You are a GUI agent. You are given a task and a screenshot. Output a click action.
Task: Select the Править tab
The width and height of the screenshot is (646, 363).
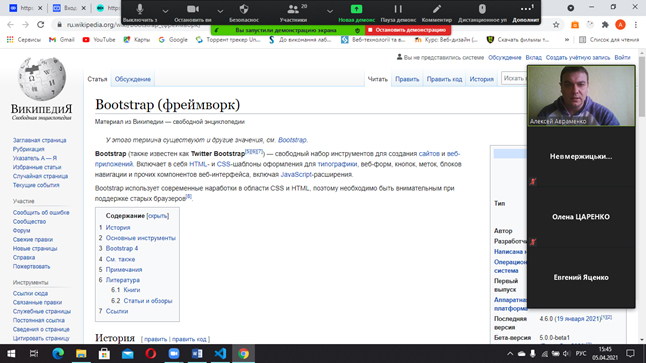(407, 79)
